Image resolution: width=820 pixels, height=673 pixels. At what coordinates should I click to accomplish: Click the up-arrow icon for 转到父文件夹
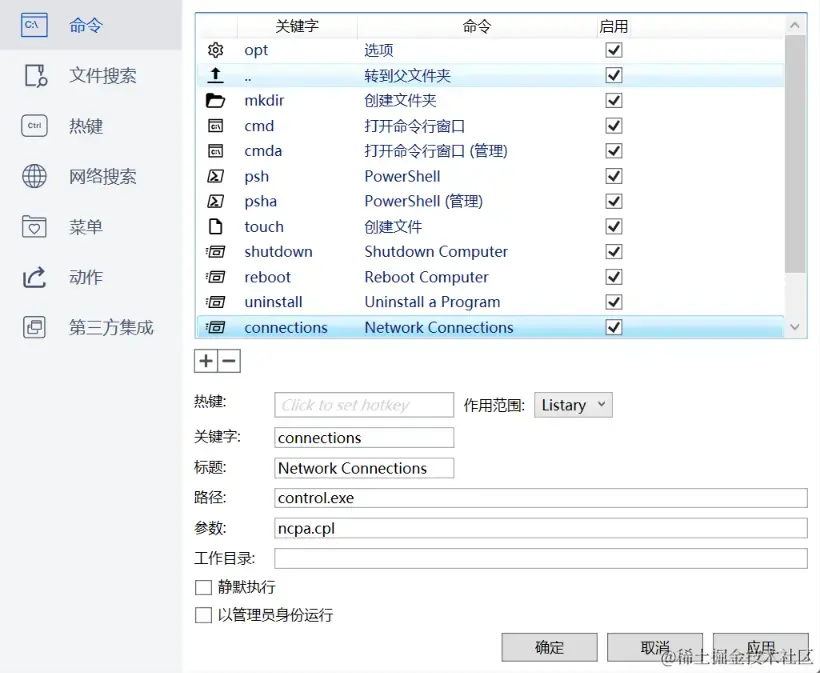point(215,75)
